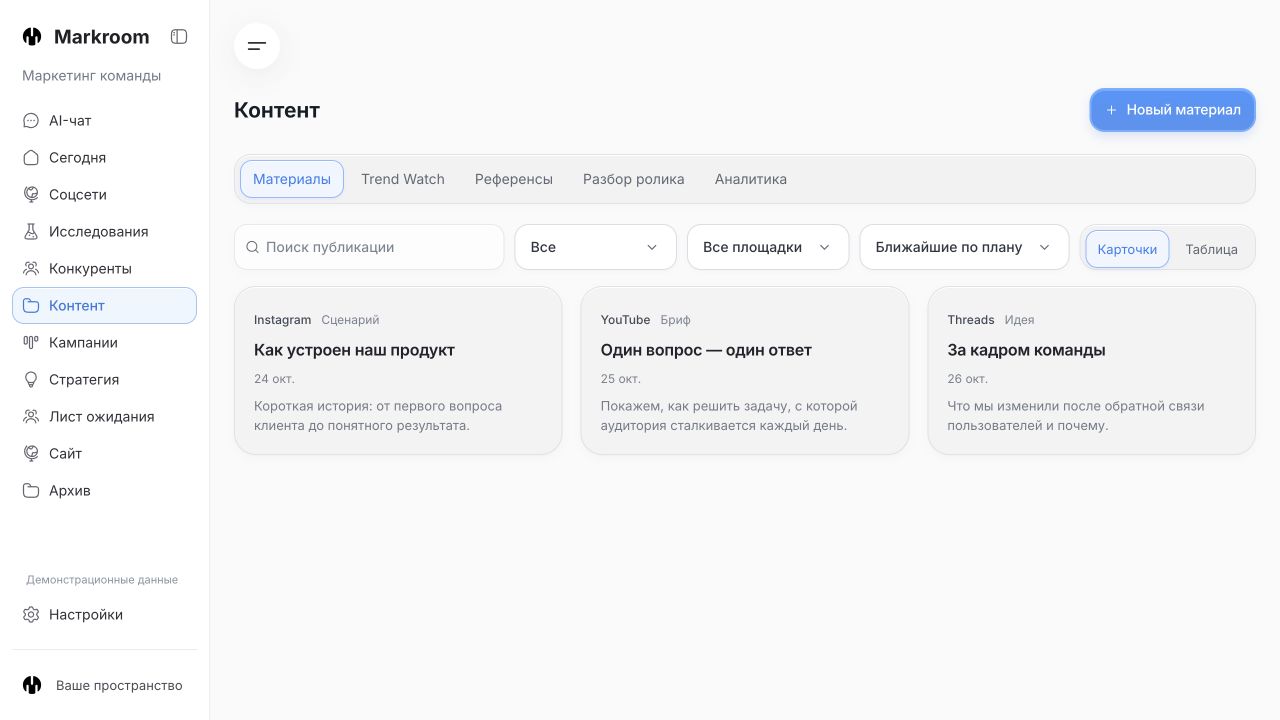Click the Исследования flask icon

click(31, 232)
